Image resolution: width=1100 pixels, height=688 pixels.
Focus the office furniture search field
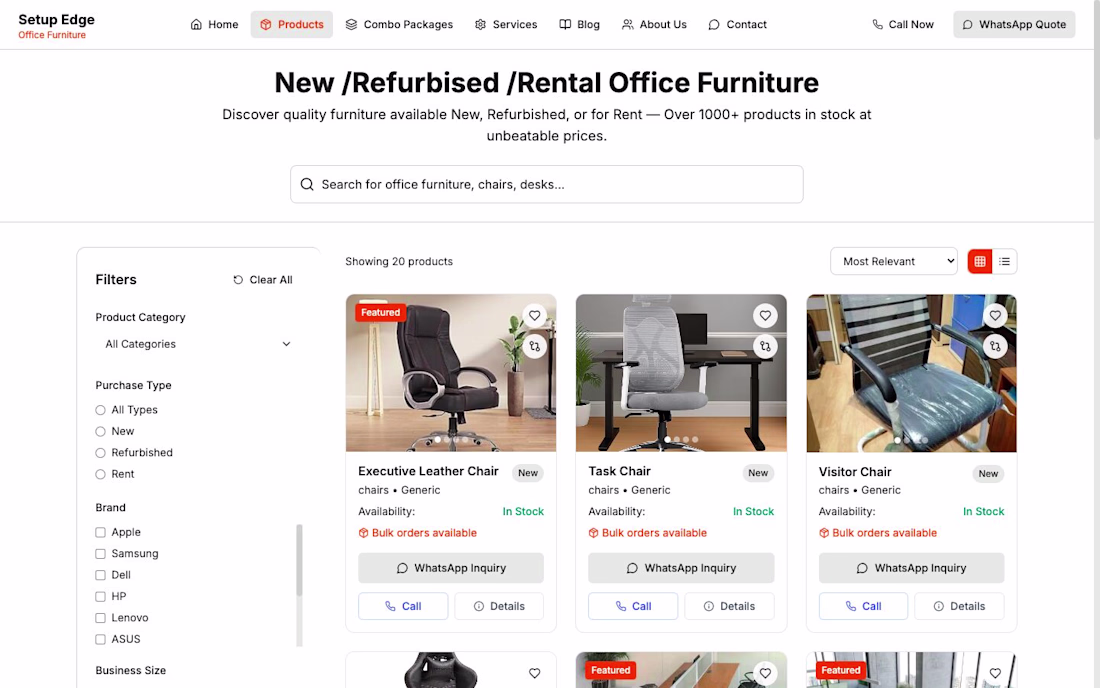click(x=546, y=184)
